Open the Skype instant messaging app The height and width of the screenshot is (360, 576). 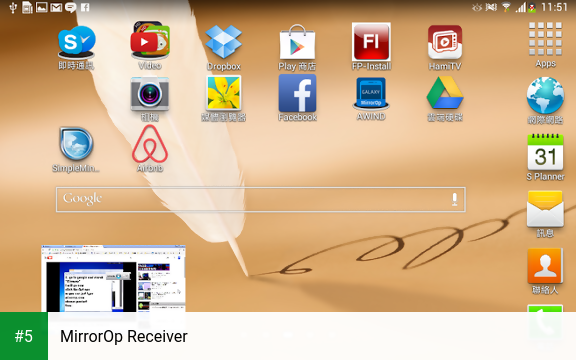click(76, 42)
